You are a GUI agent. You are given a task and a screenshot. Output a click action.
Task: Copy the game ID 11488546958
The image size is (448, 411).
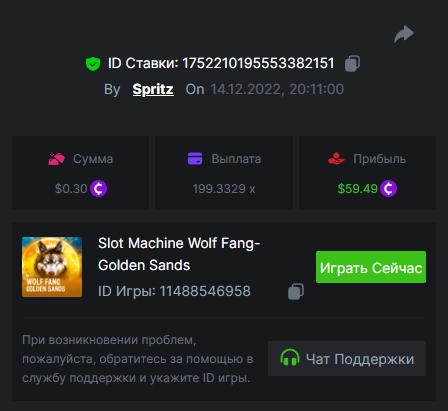coord(296,291)
